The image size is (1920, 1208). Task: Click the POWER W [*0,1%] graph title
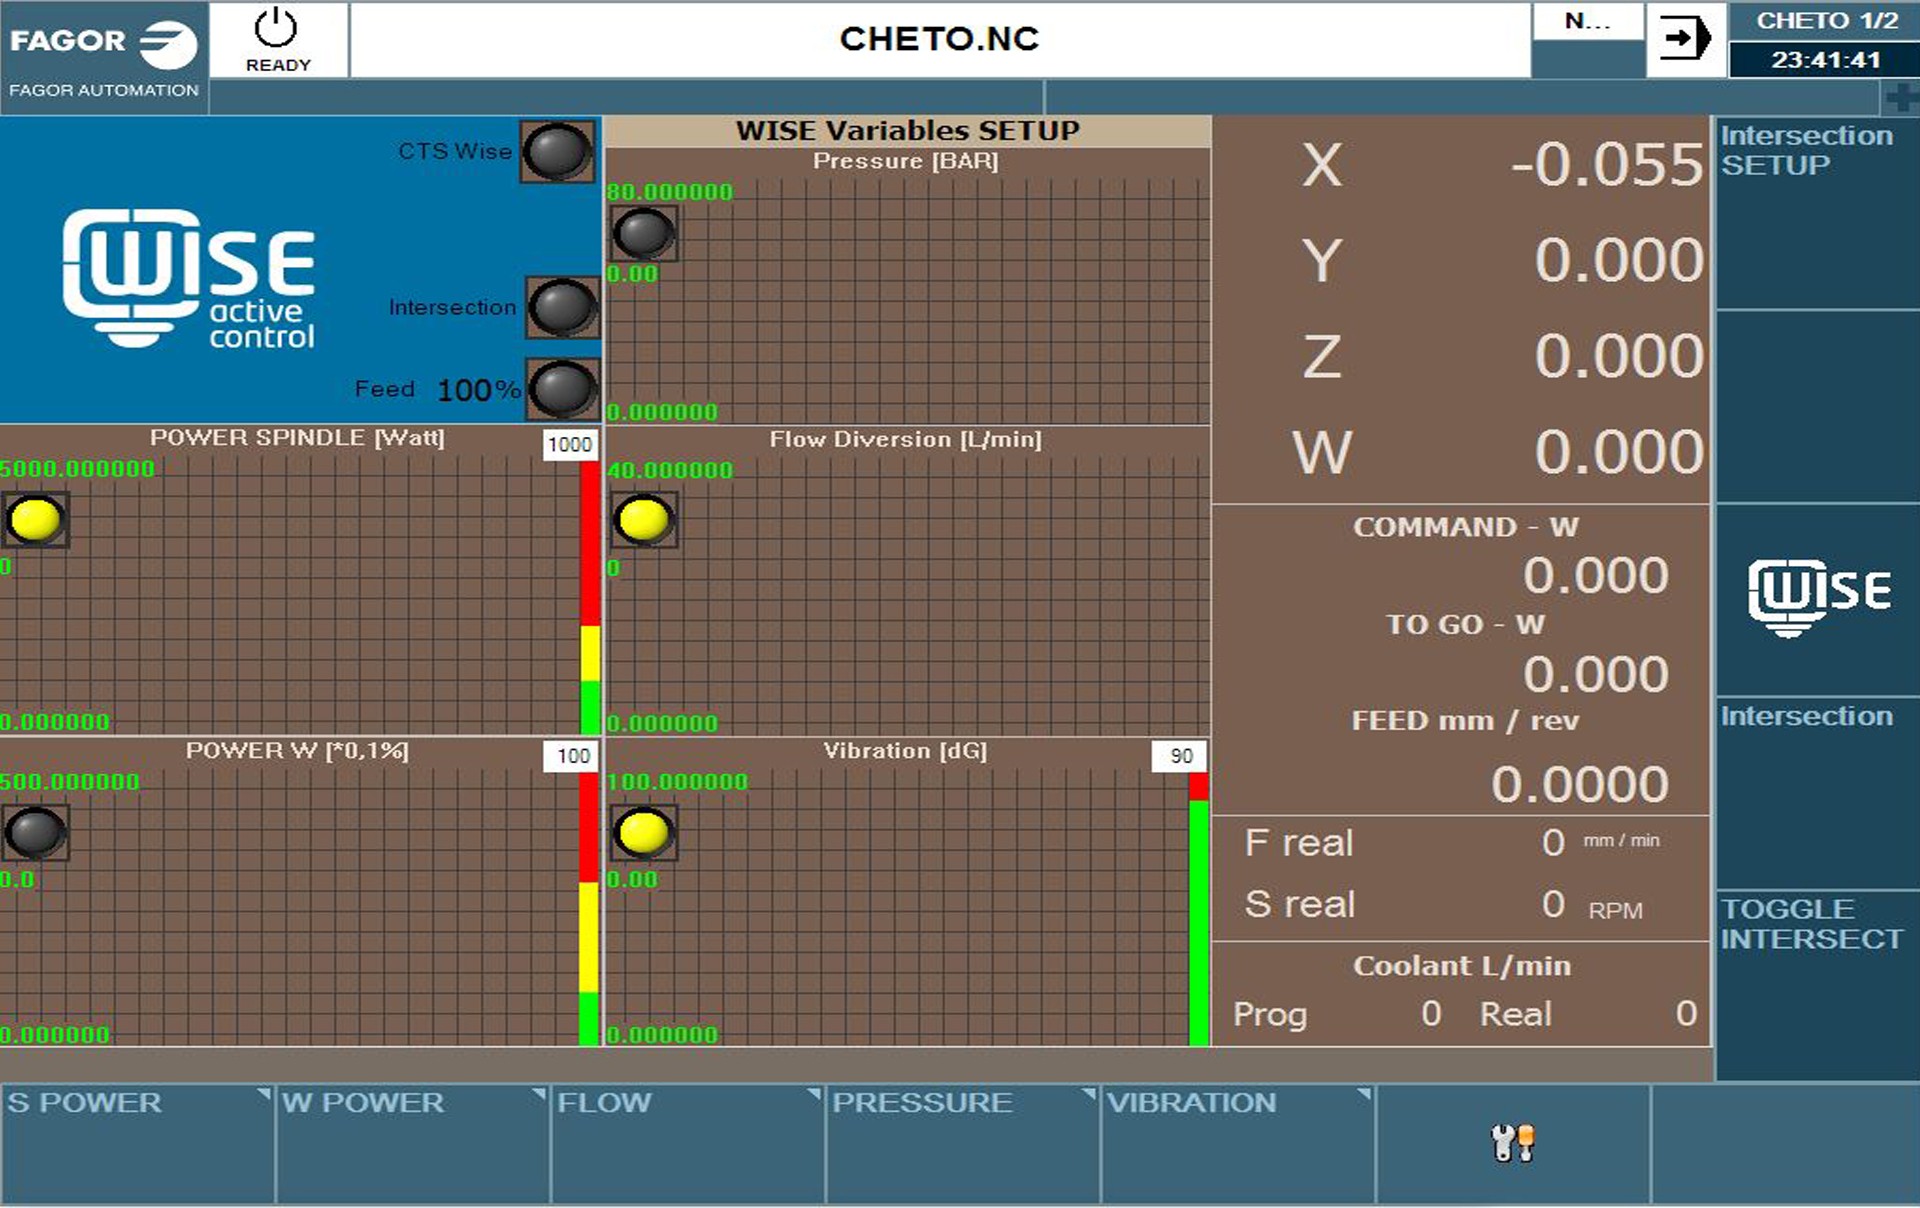[297, 751]
